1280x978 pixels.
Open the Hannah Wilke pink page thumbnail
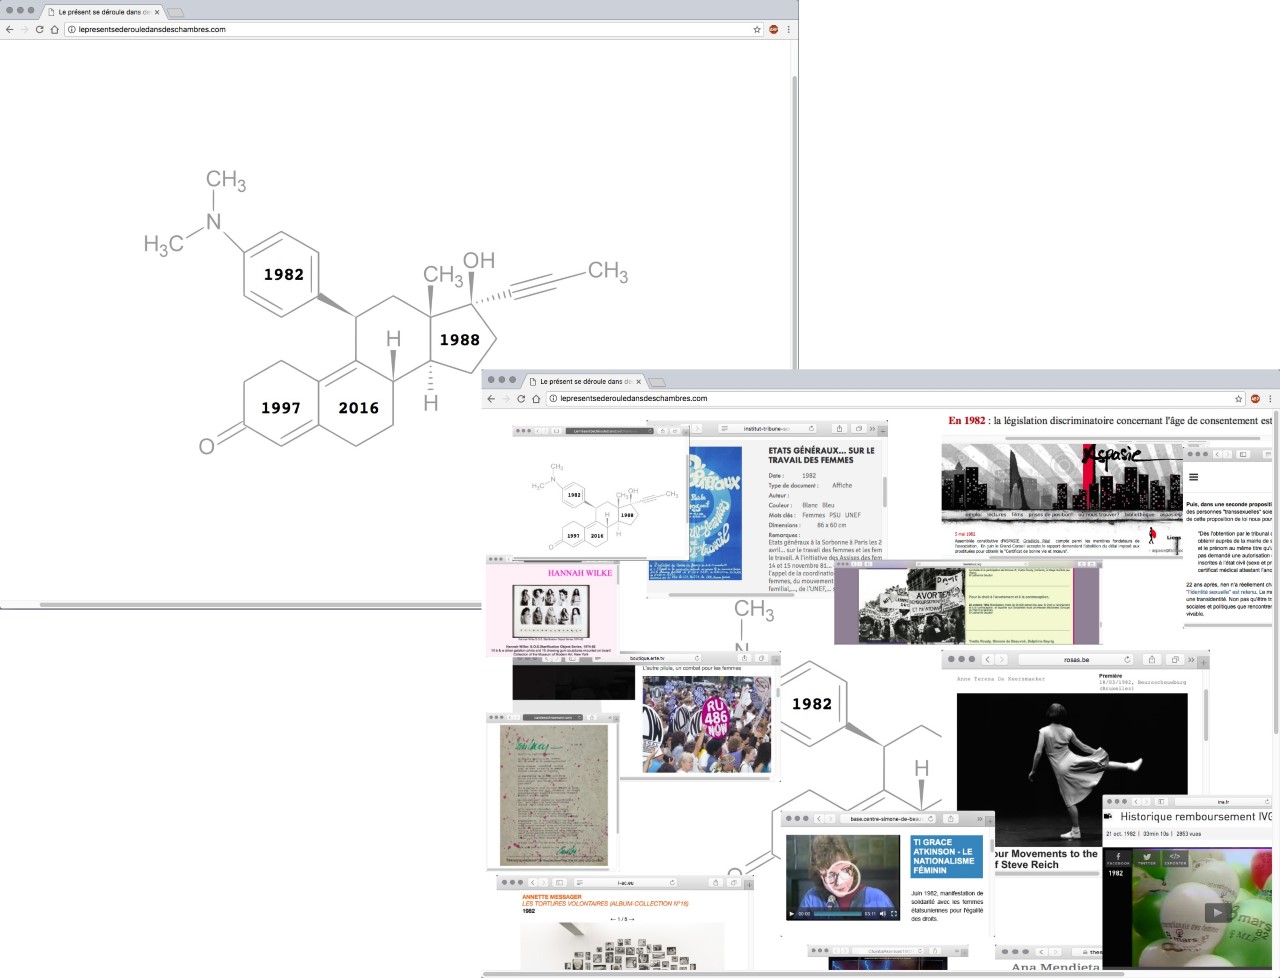click(x=552, y=606)
